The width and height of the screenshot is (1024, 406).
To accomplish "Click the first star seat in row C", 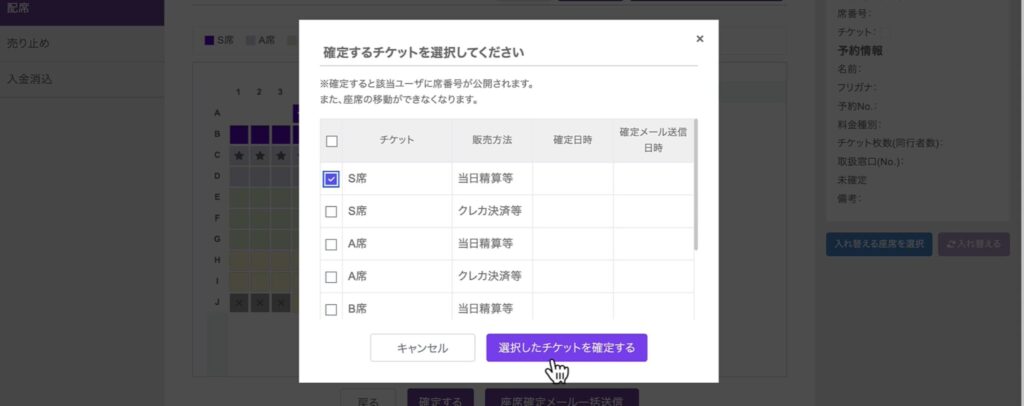I will point(238,156).
